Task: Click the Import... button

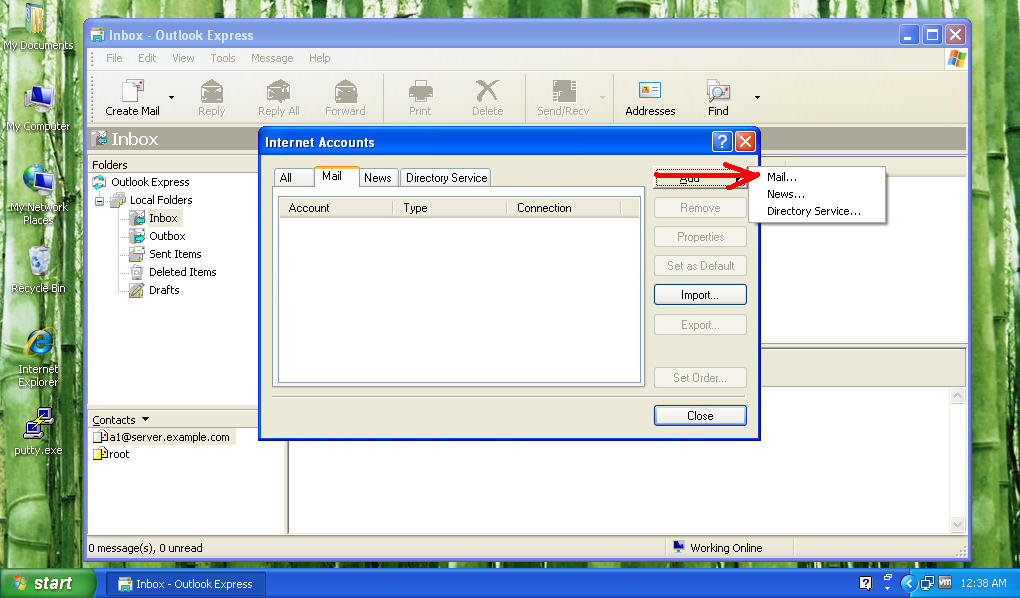Action: [700, 295]
